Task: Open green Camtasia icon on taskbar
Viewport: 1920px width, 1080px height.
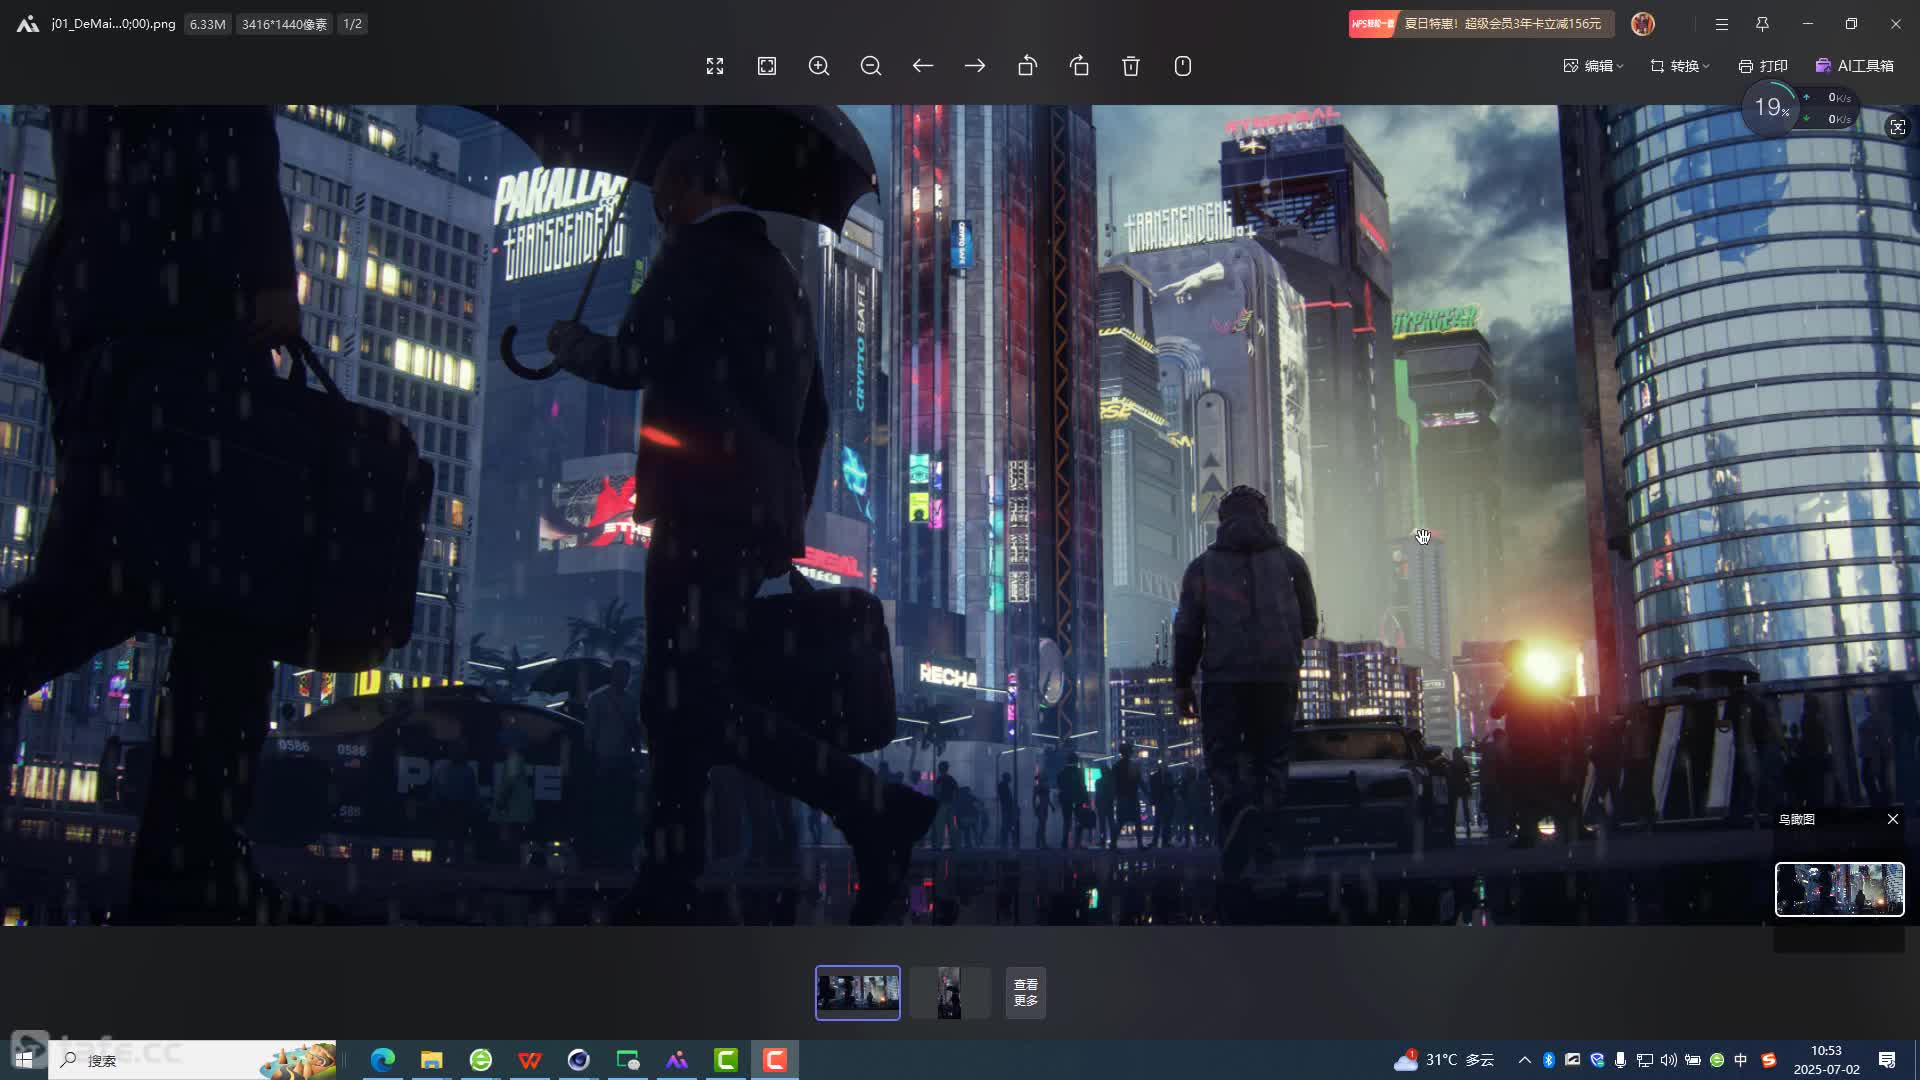Action: pyautogui.click(x=726, y=1060)
